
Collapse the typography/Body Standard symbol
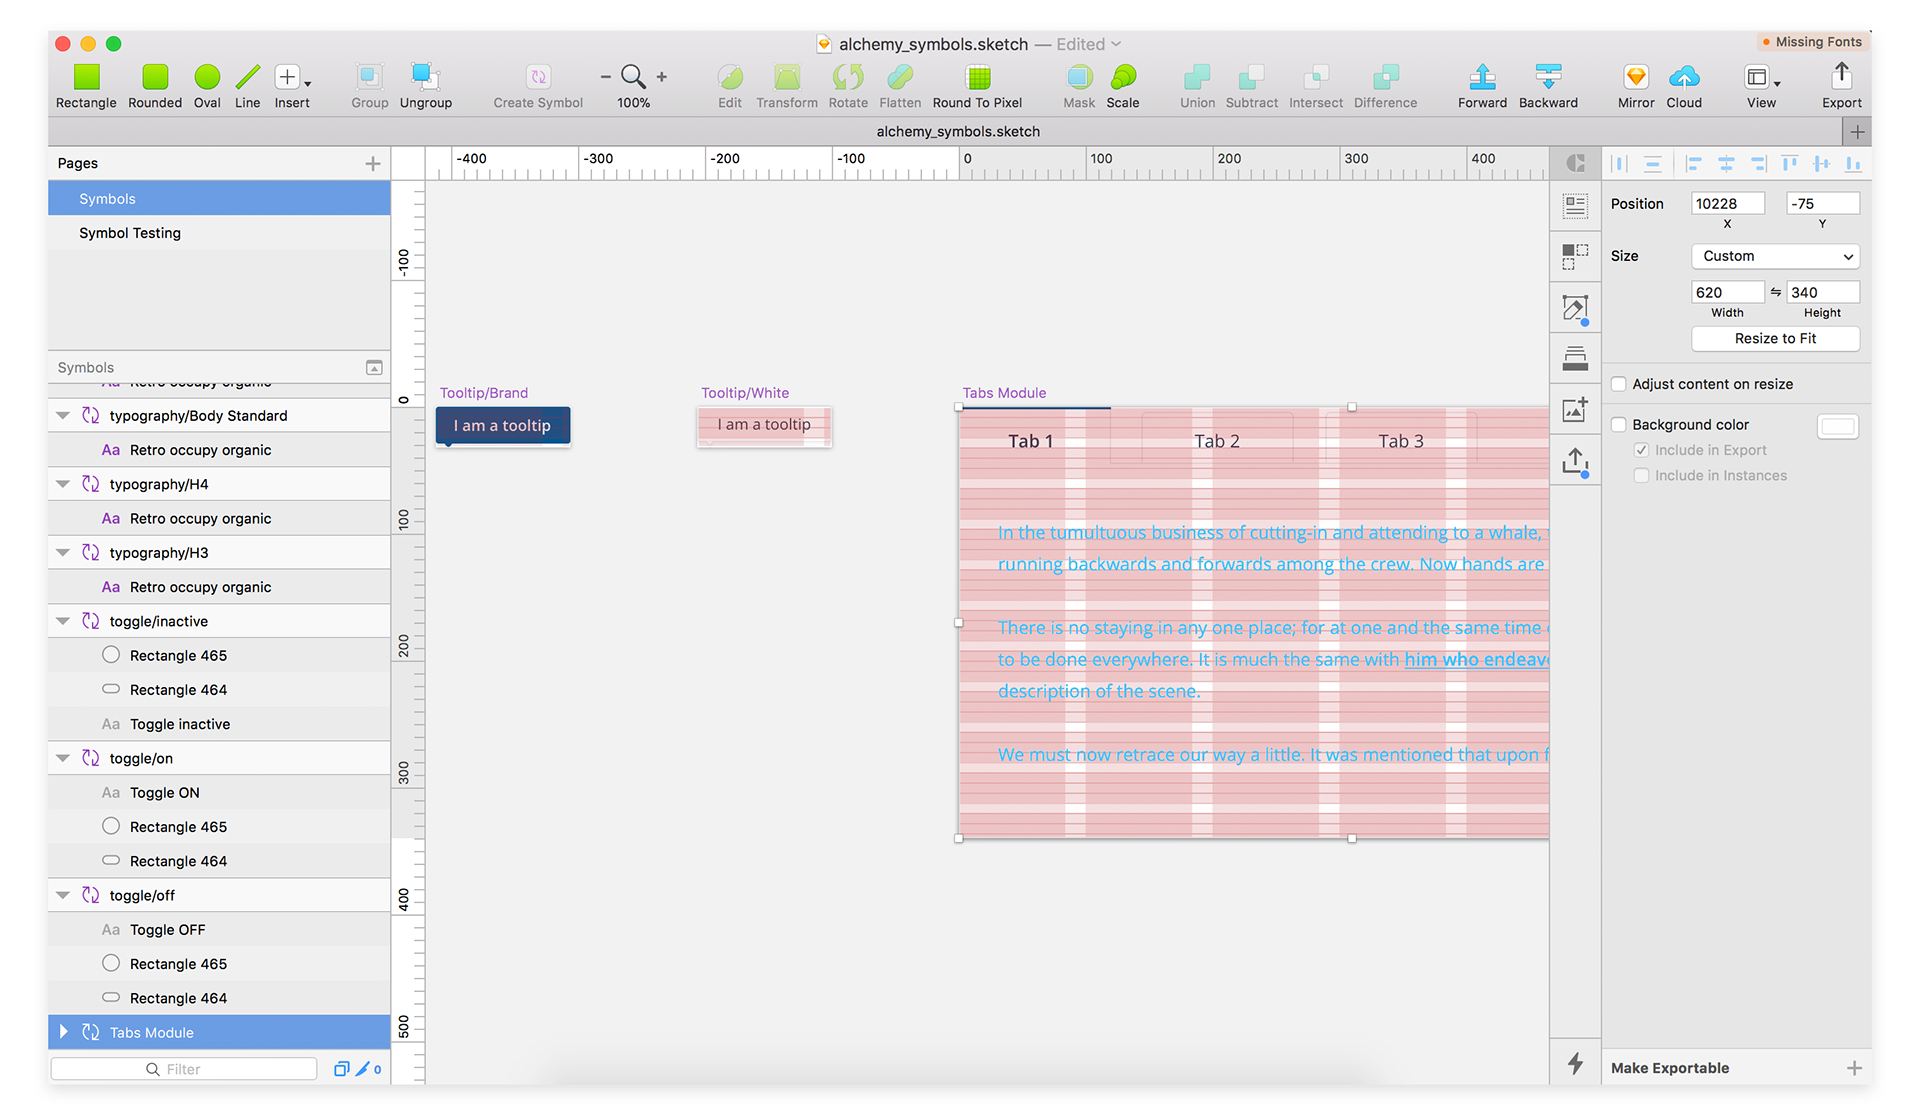point(63,416)
